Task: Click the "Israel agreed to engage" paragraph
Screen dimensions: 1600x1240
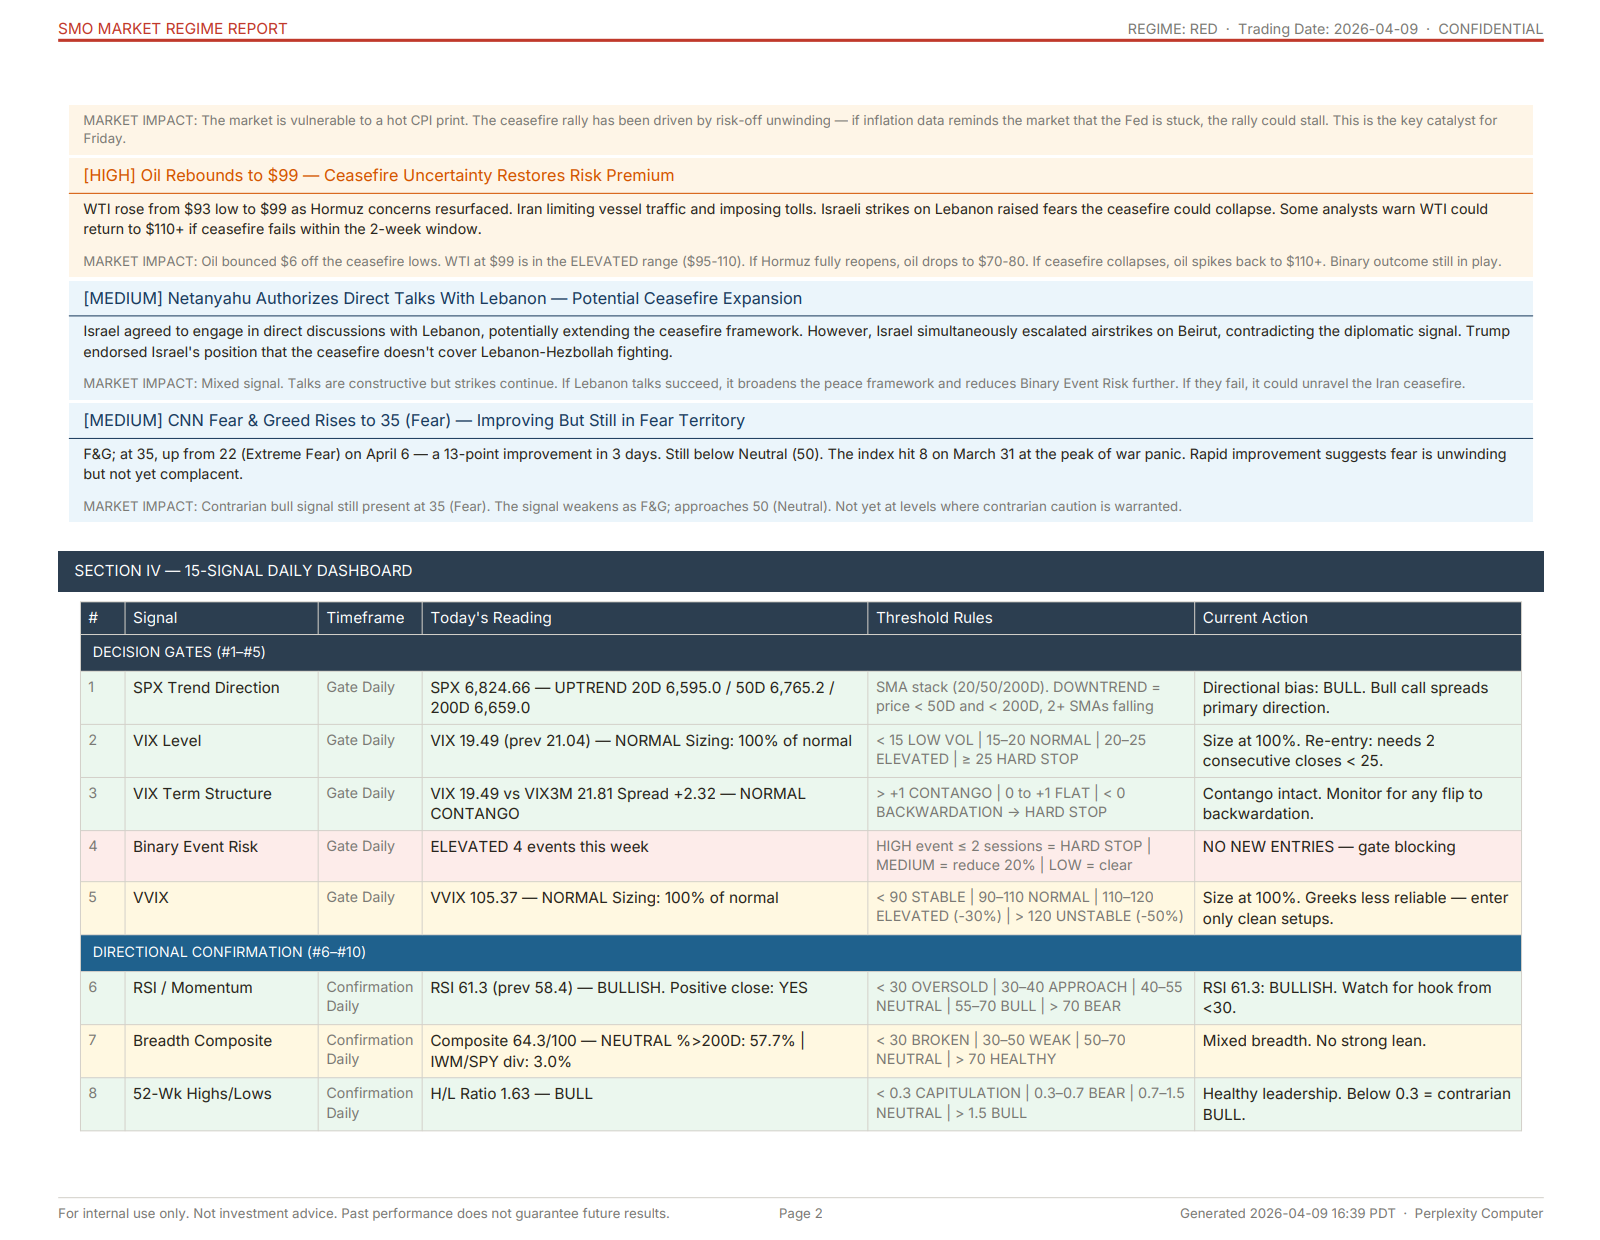Action: coord(796,341)
